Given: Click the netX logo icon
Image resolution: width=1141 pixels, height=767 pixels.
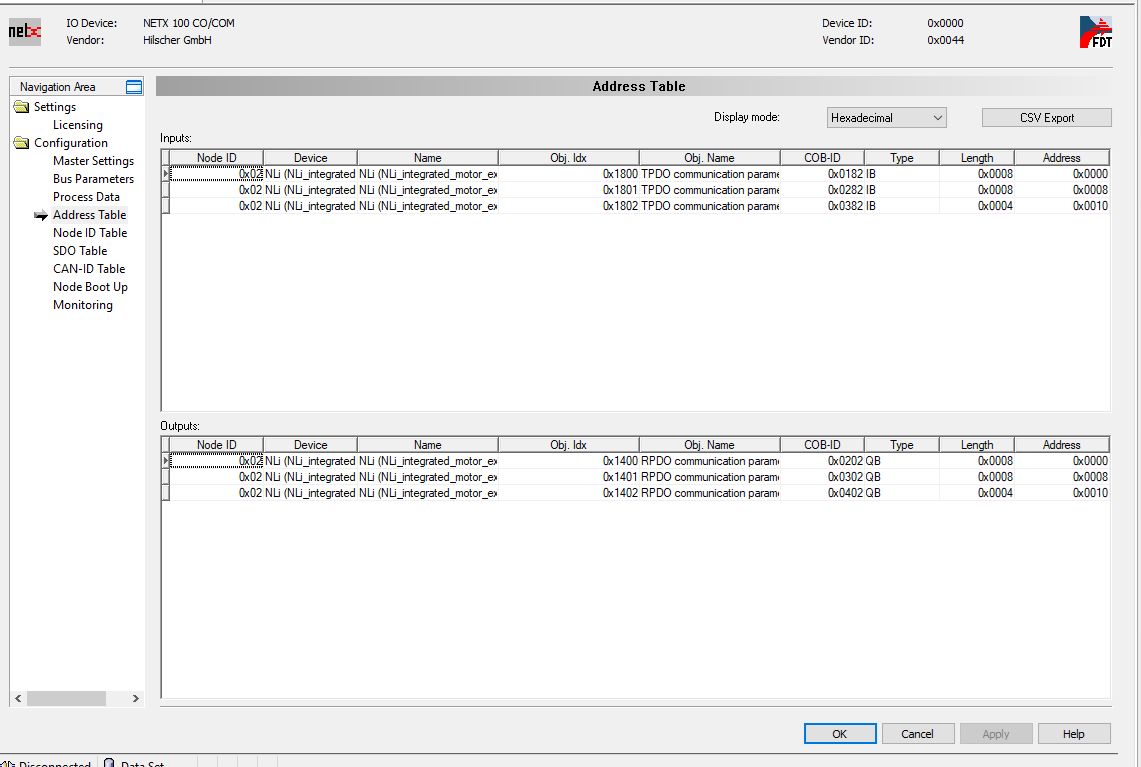Looking at the screenshot, I should click(25, 32).
